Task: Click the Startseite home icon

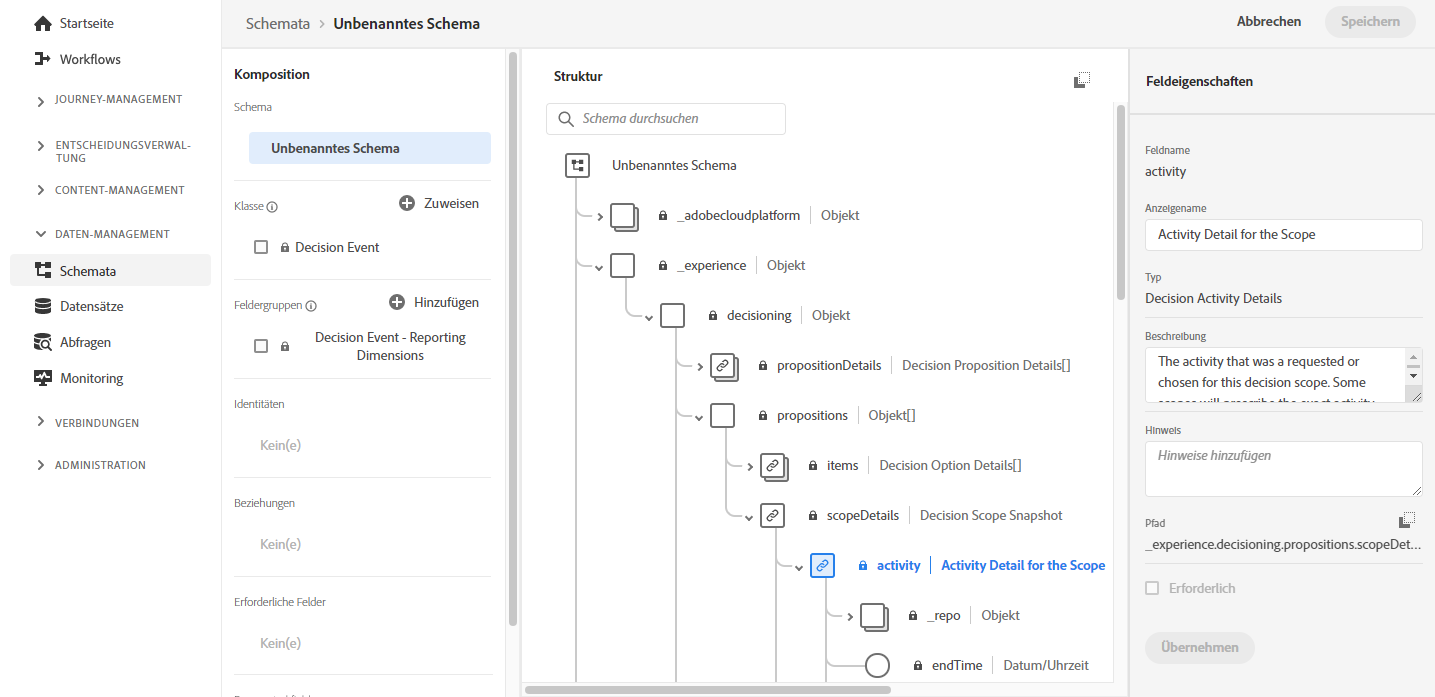Action: point(42,23)
